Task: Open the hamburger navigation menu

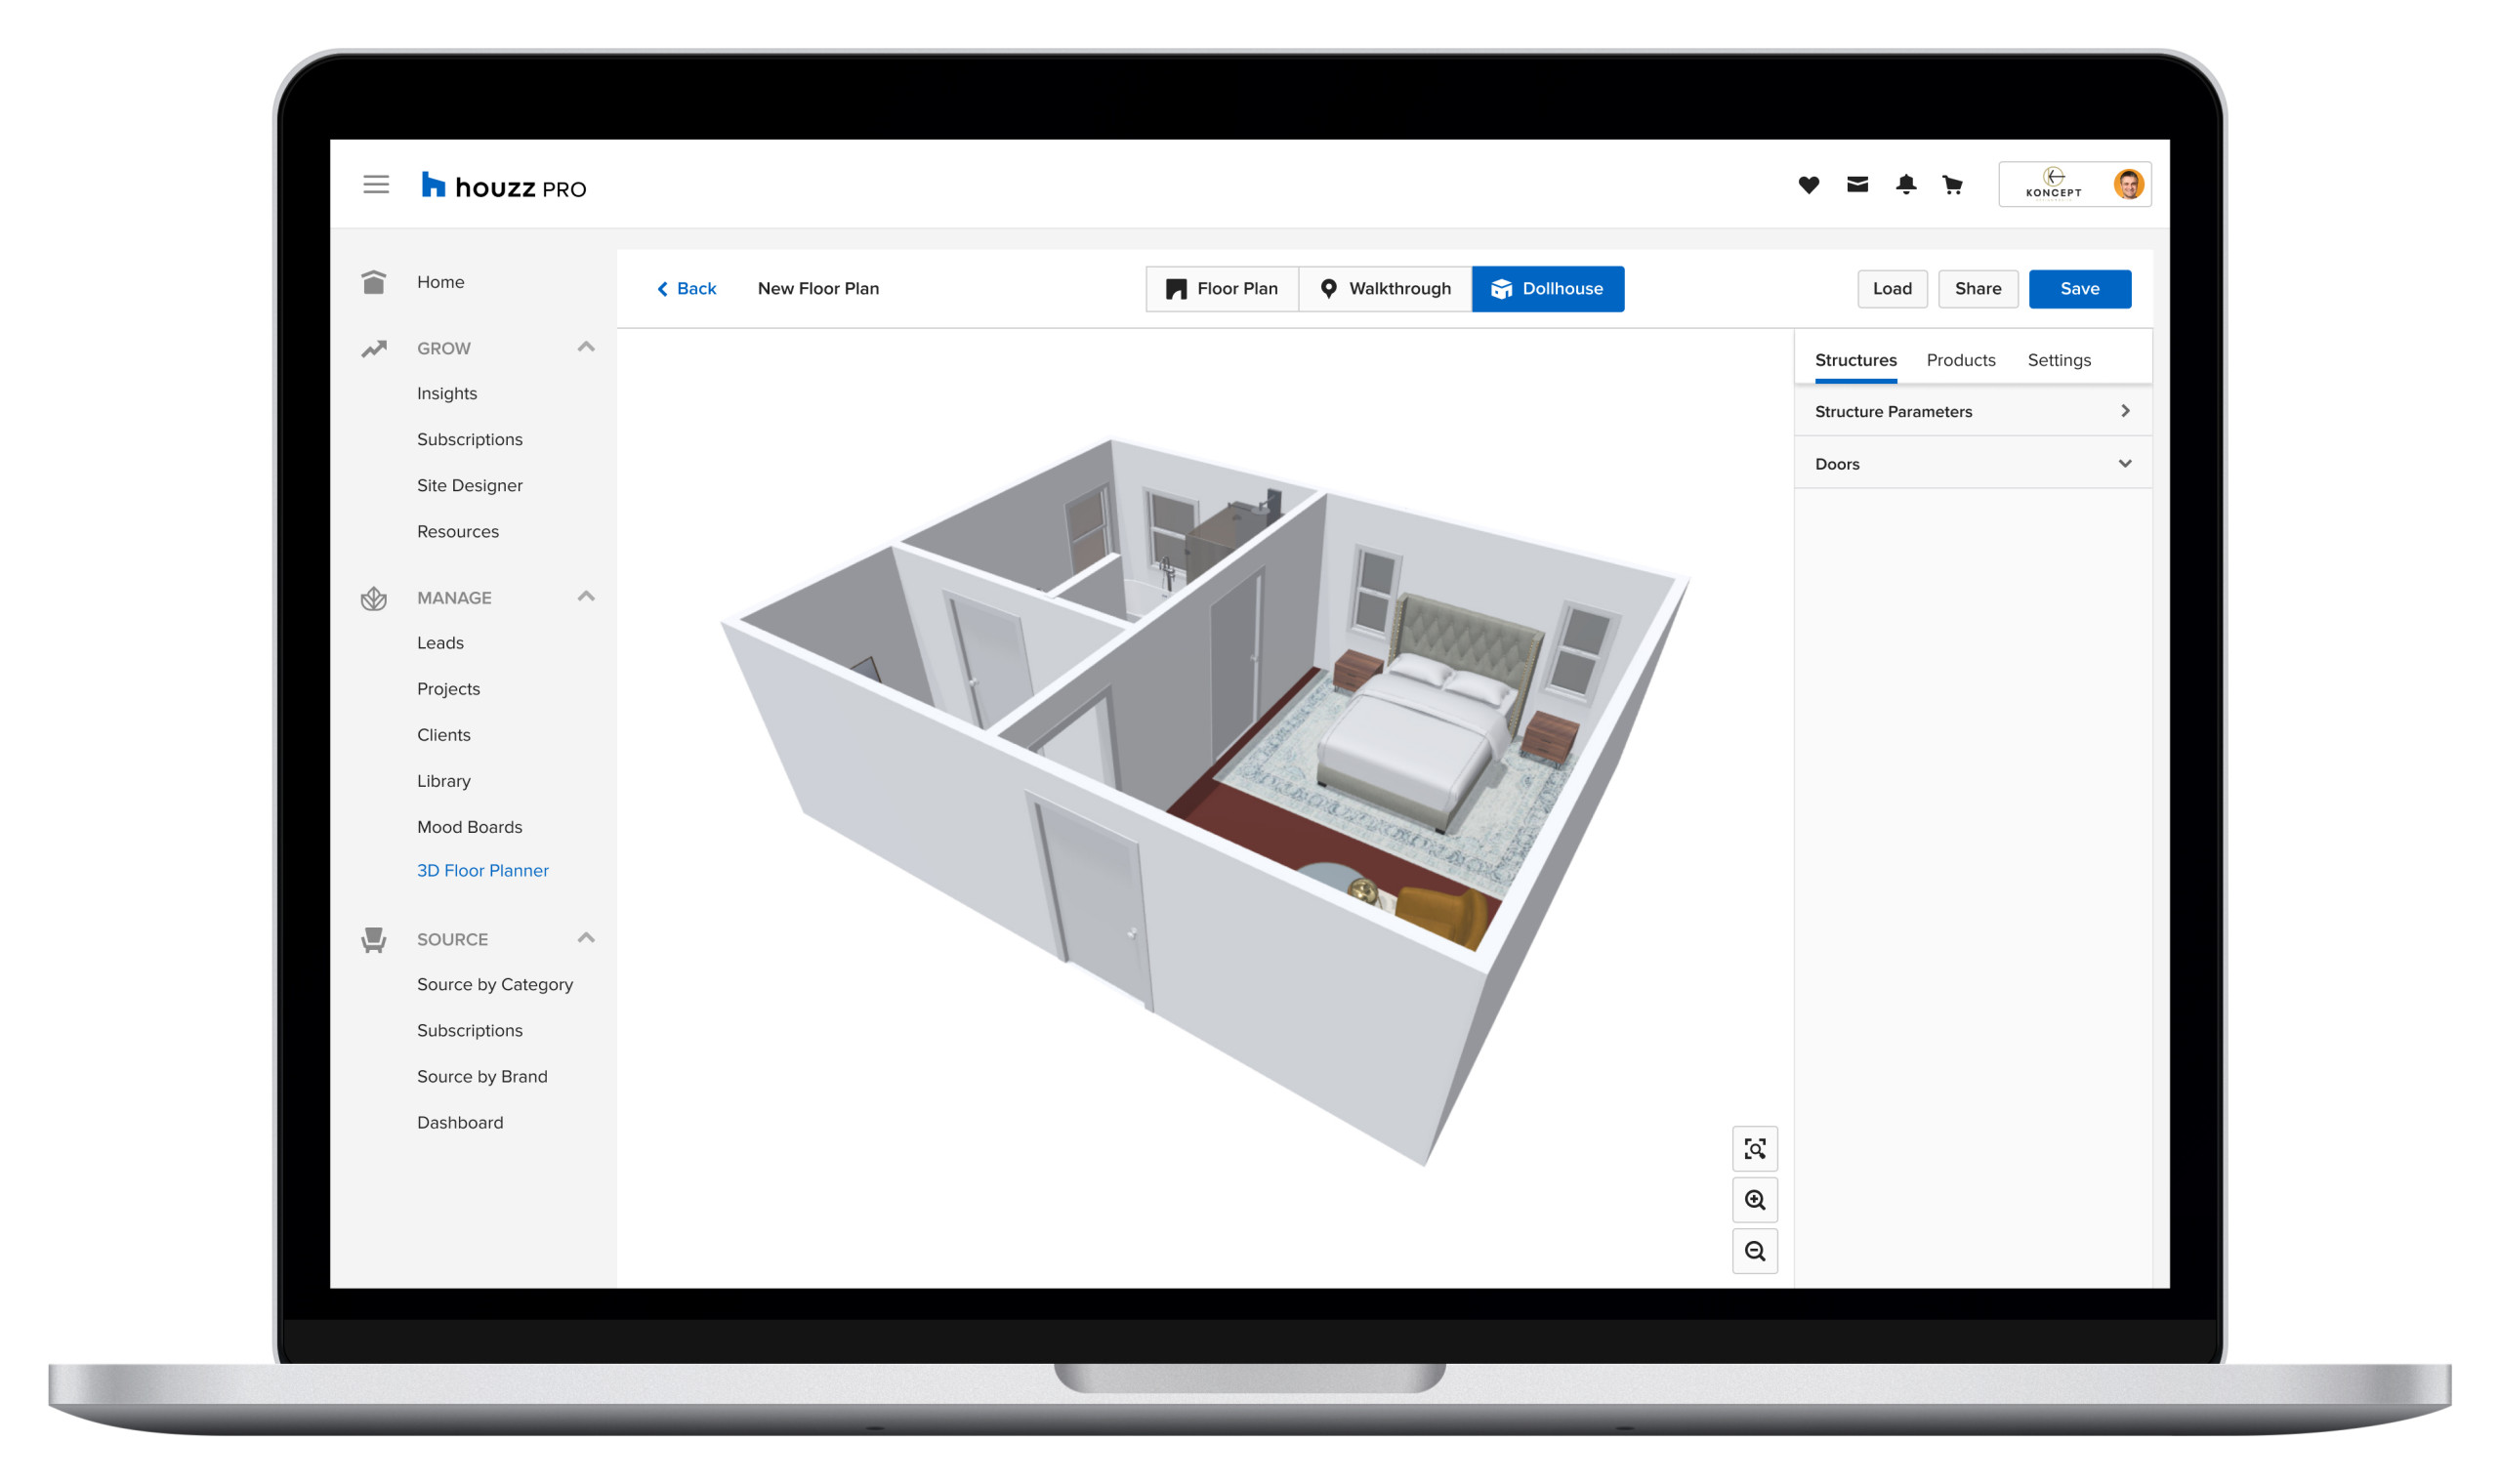Action: (376, 184)
